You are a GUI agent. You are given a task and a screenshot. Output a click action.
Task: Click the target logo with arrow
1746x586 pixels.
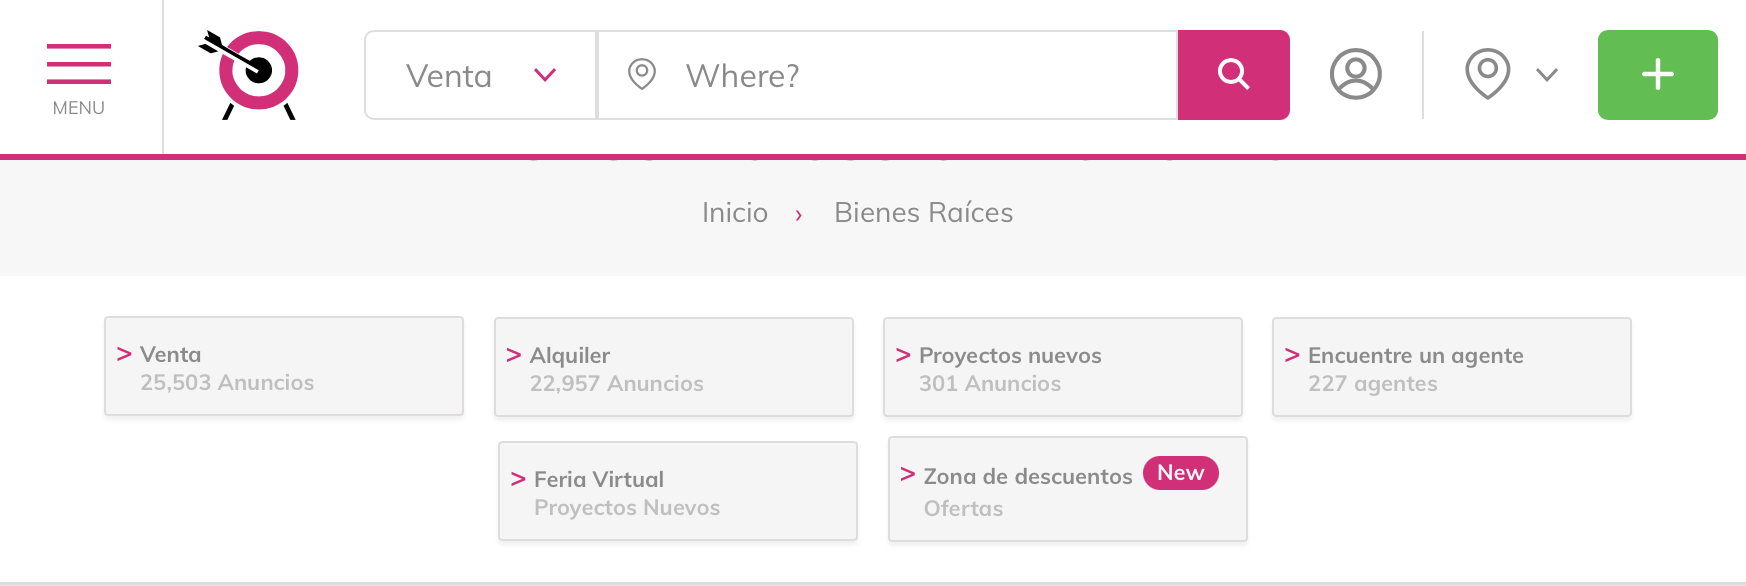pyautogui.click(x=250, y=75)
